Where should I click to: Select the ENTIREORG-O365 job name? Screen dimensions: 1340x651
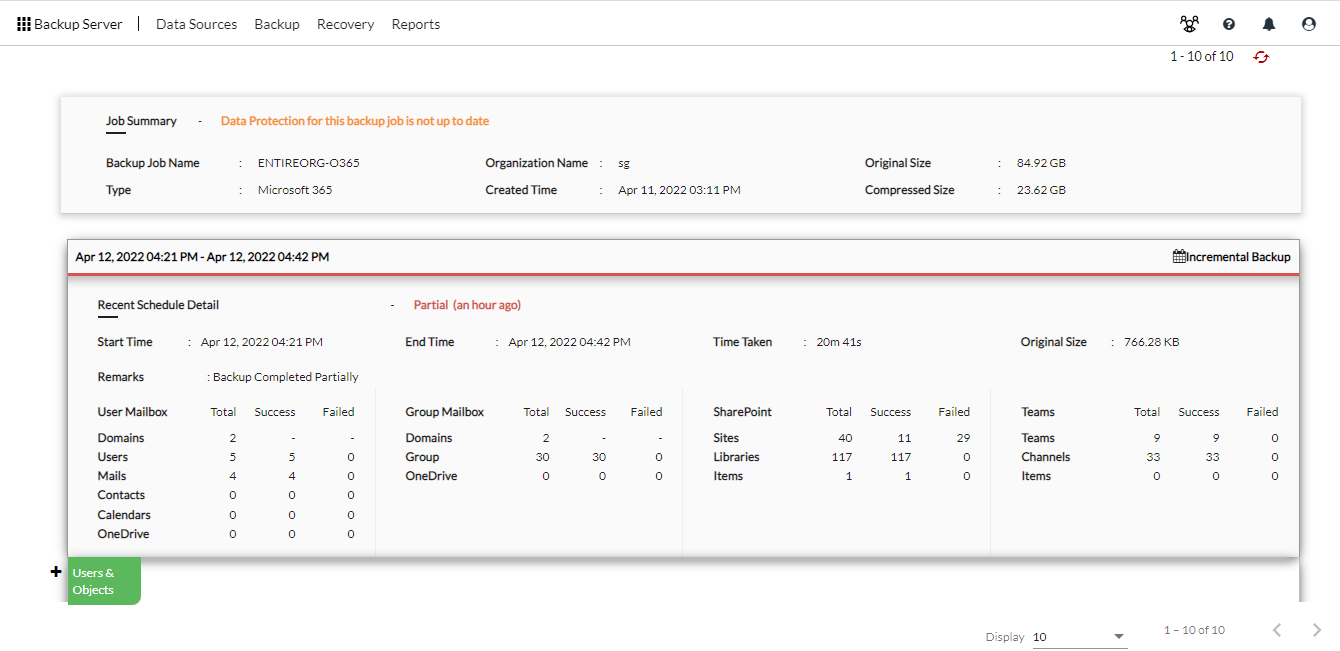[308, 163]
